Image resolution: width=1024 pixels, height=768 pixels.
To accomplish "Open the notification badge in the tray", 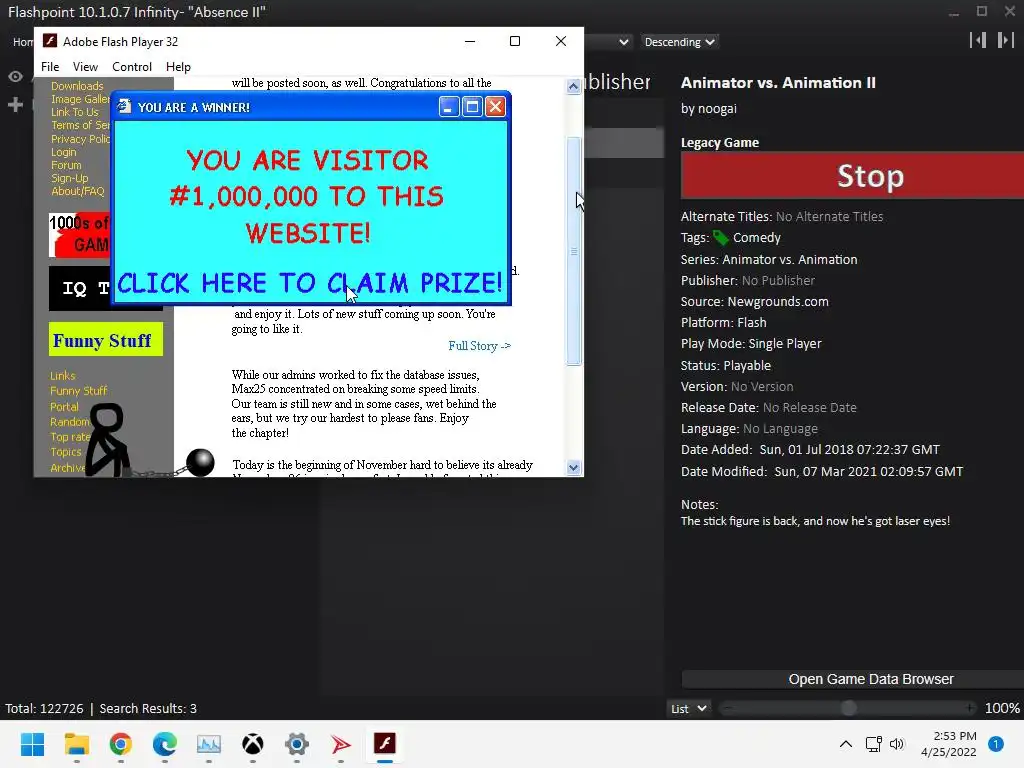I will click(x=995, y=744).
